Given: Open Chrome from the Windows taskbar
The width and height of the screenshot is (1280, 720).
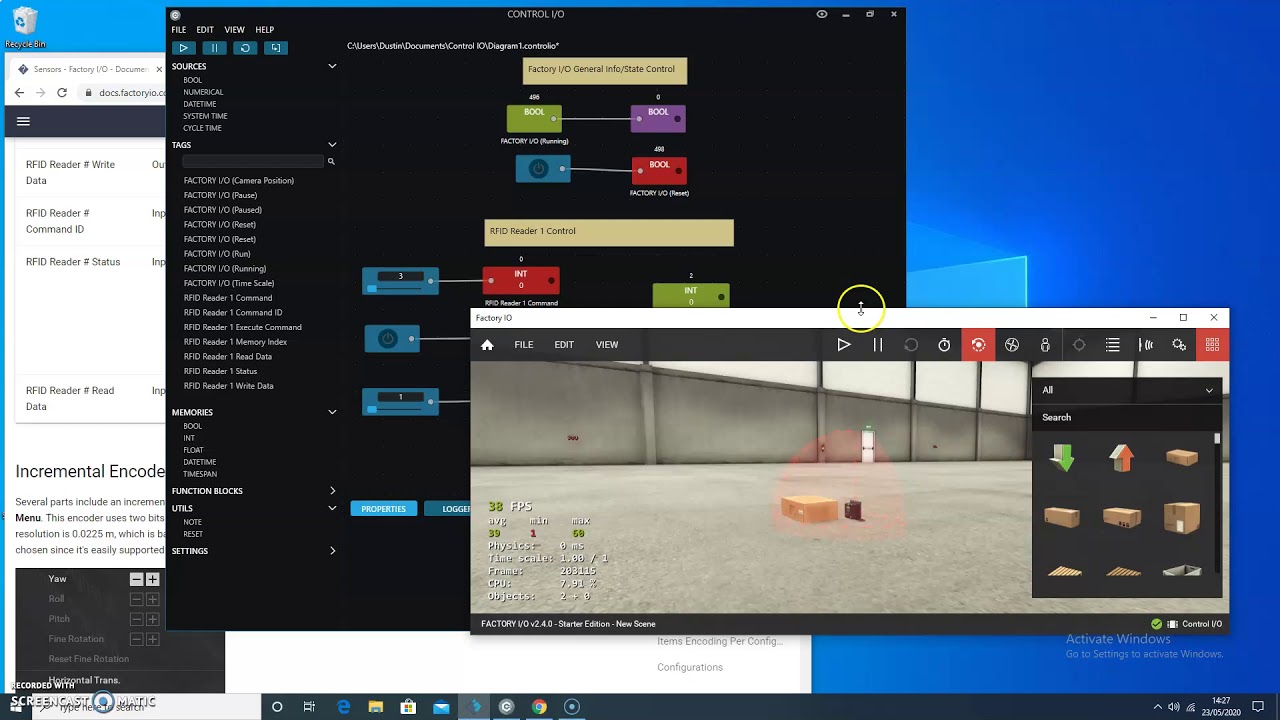Looking at the screenshot, I should (539, 707).
